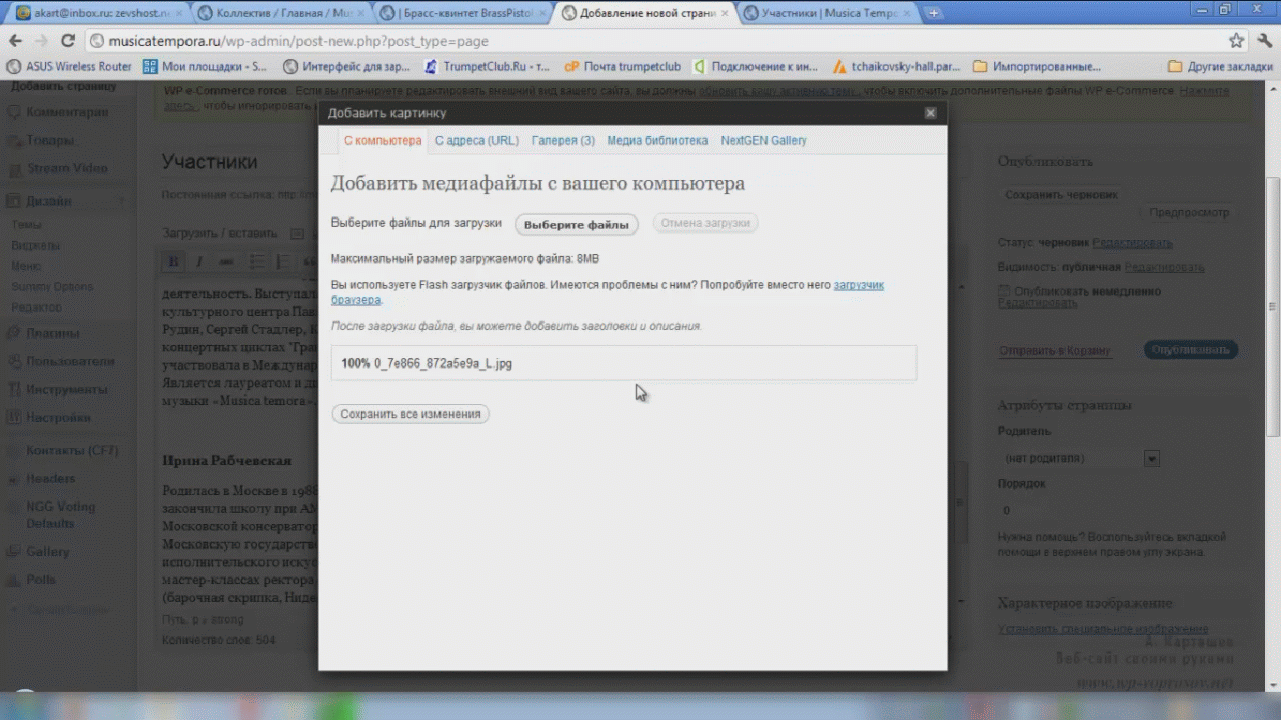1281x720 pixels.
Task: Click 'Редактировать' next to Видимость публичная
Action: (x=1164, y=268)
